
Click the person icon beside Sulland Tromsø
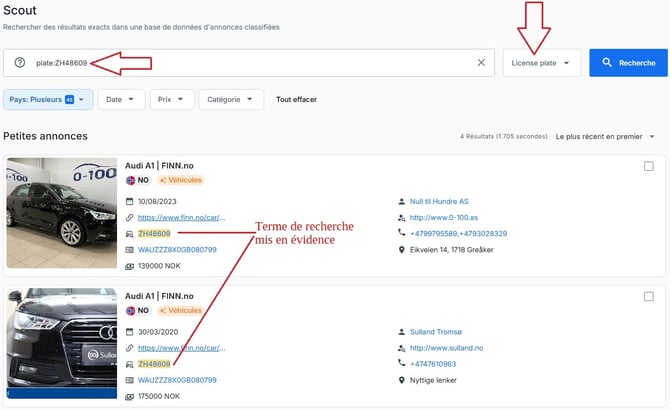pos(402,331)
